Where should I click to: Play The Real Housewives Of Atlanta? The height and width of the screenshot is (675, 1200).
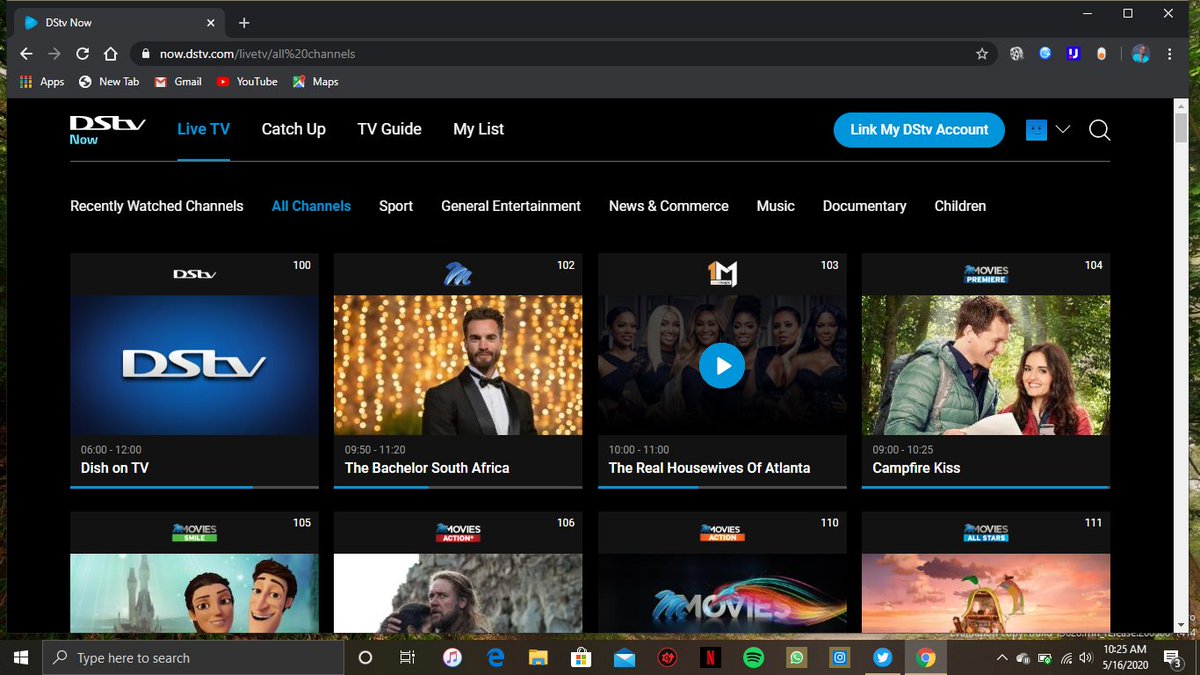point(722,366)
